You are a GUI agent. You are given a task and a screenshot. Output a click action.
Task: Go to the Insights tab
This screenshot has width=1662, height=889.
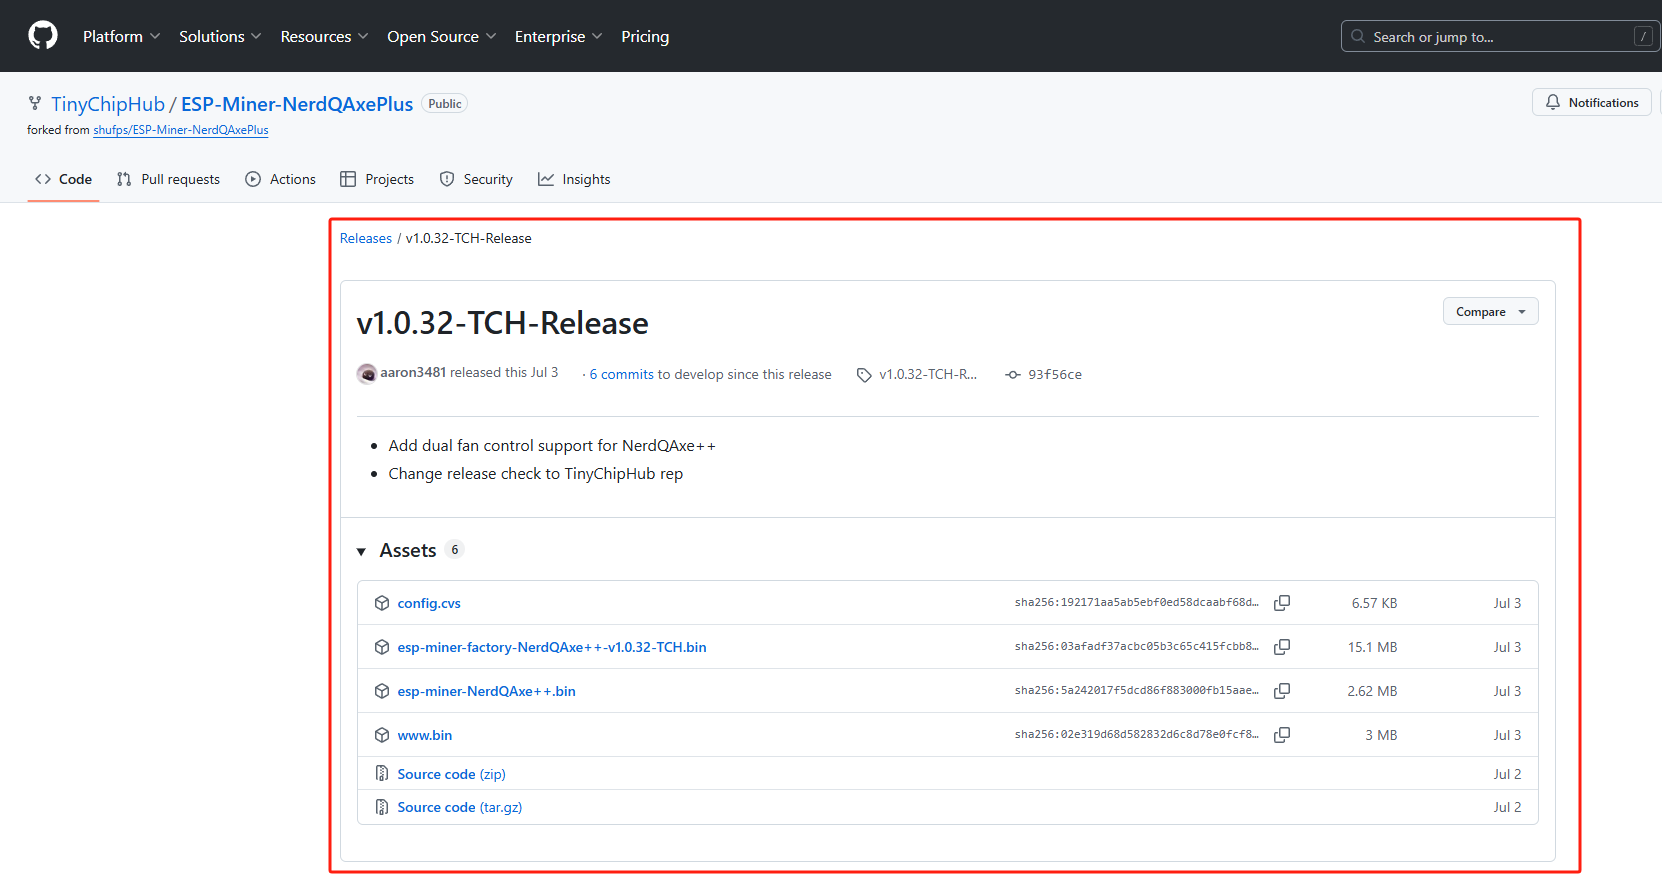coord(574,180)
